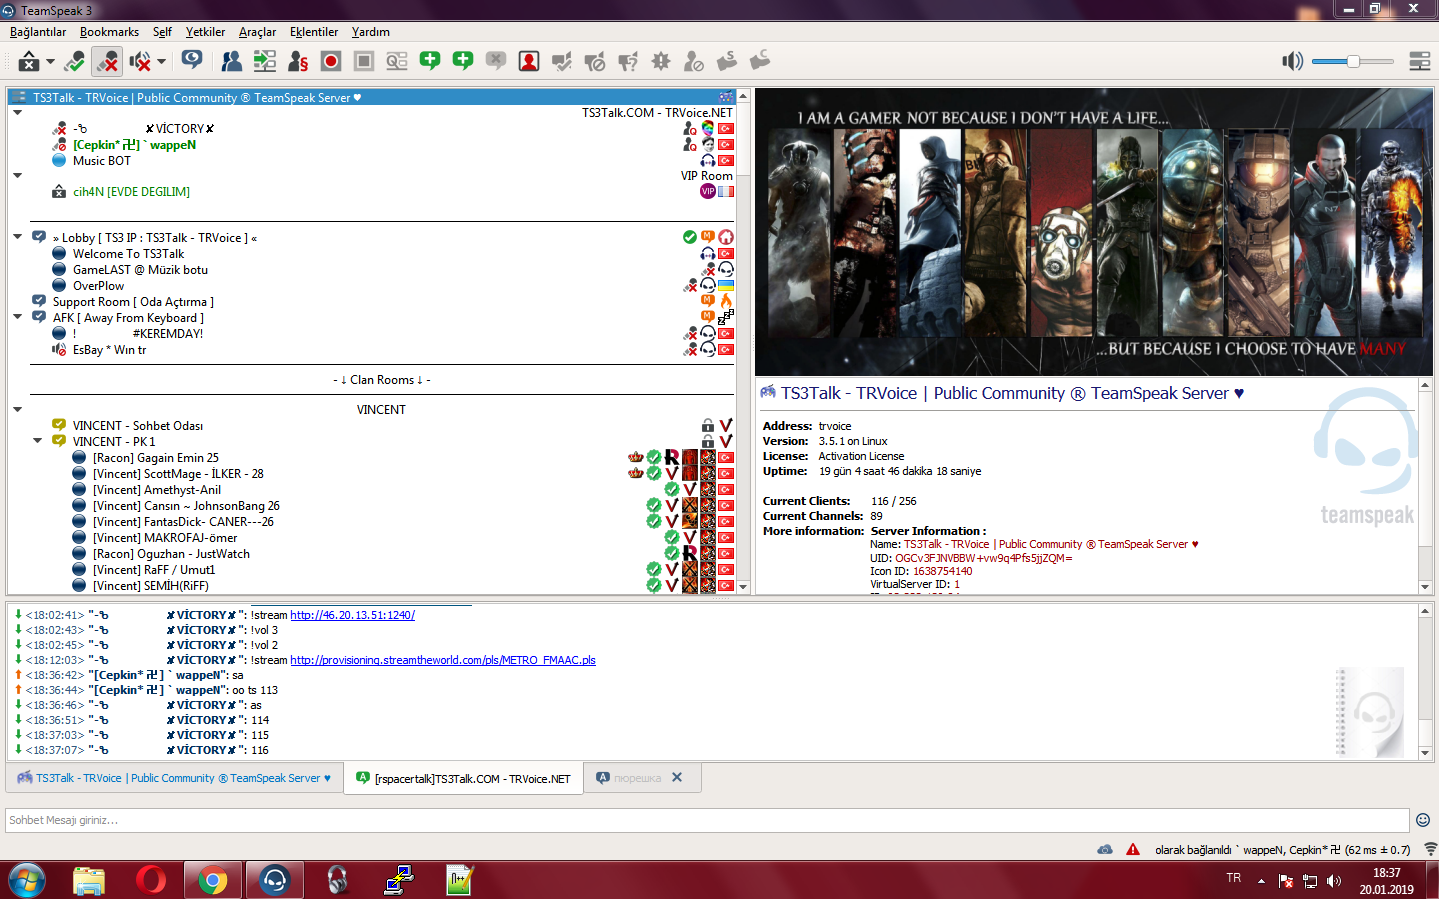
Task: Open the Yardım menu
Action: (x=371, y=32)
